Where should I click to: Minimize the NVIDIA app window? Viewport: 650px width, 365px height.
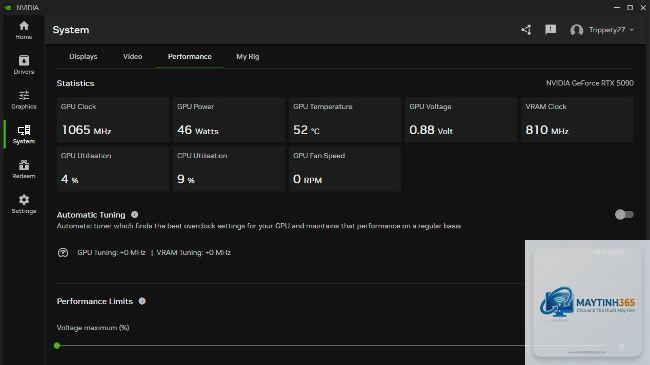616,7
